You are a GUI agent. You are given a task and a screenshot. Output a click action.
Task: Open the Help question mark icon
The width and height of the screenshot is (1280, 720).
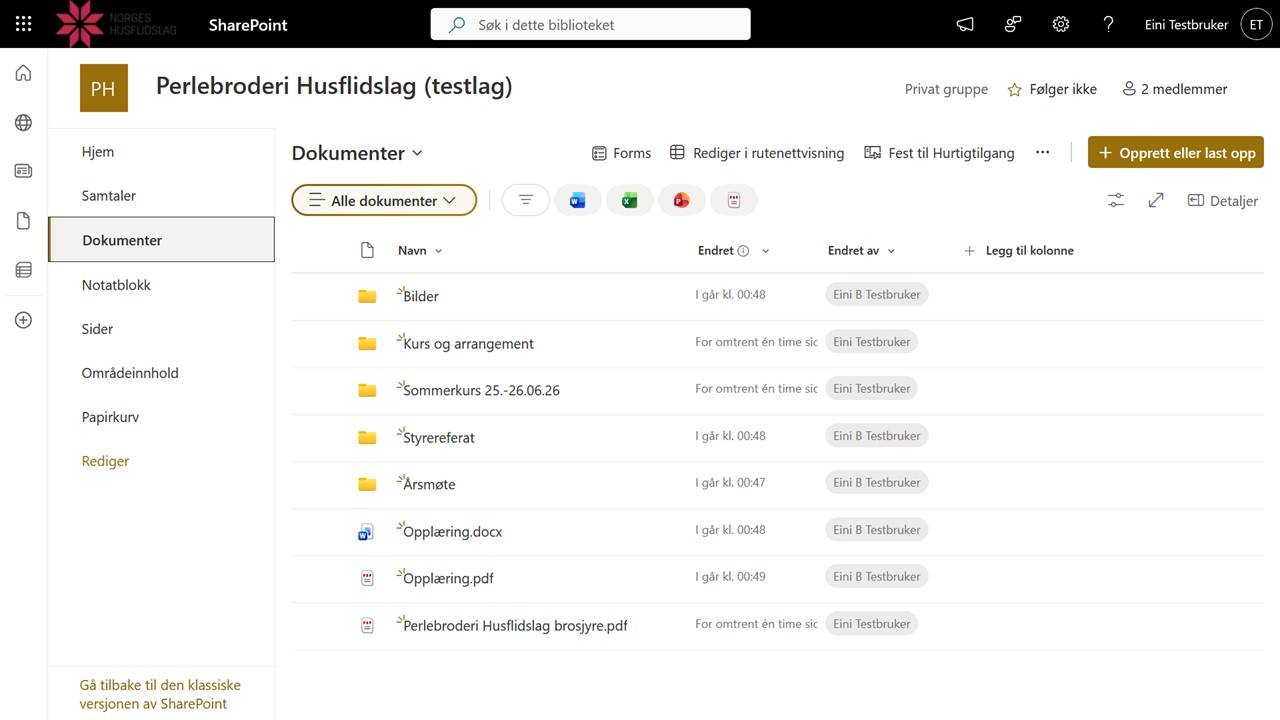point(1108,24)
